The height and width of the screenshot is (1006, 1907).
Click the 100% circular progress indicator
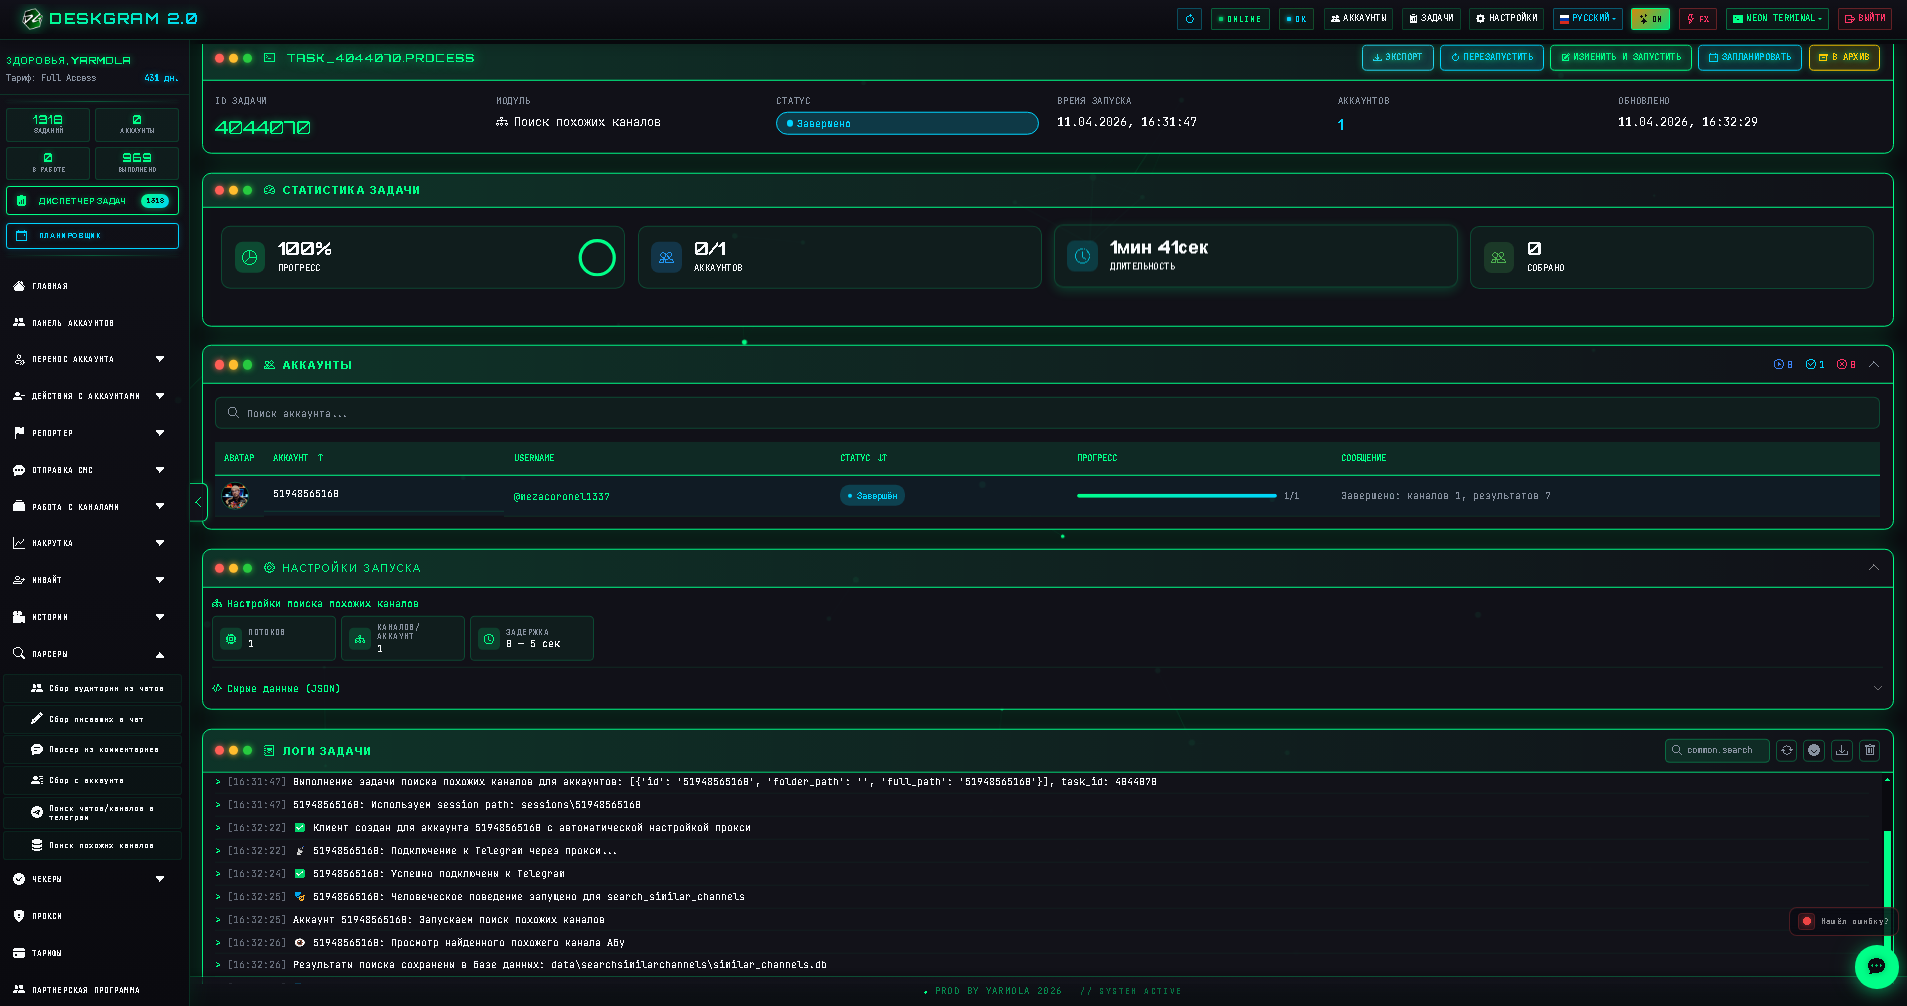tap(597, 258)
